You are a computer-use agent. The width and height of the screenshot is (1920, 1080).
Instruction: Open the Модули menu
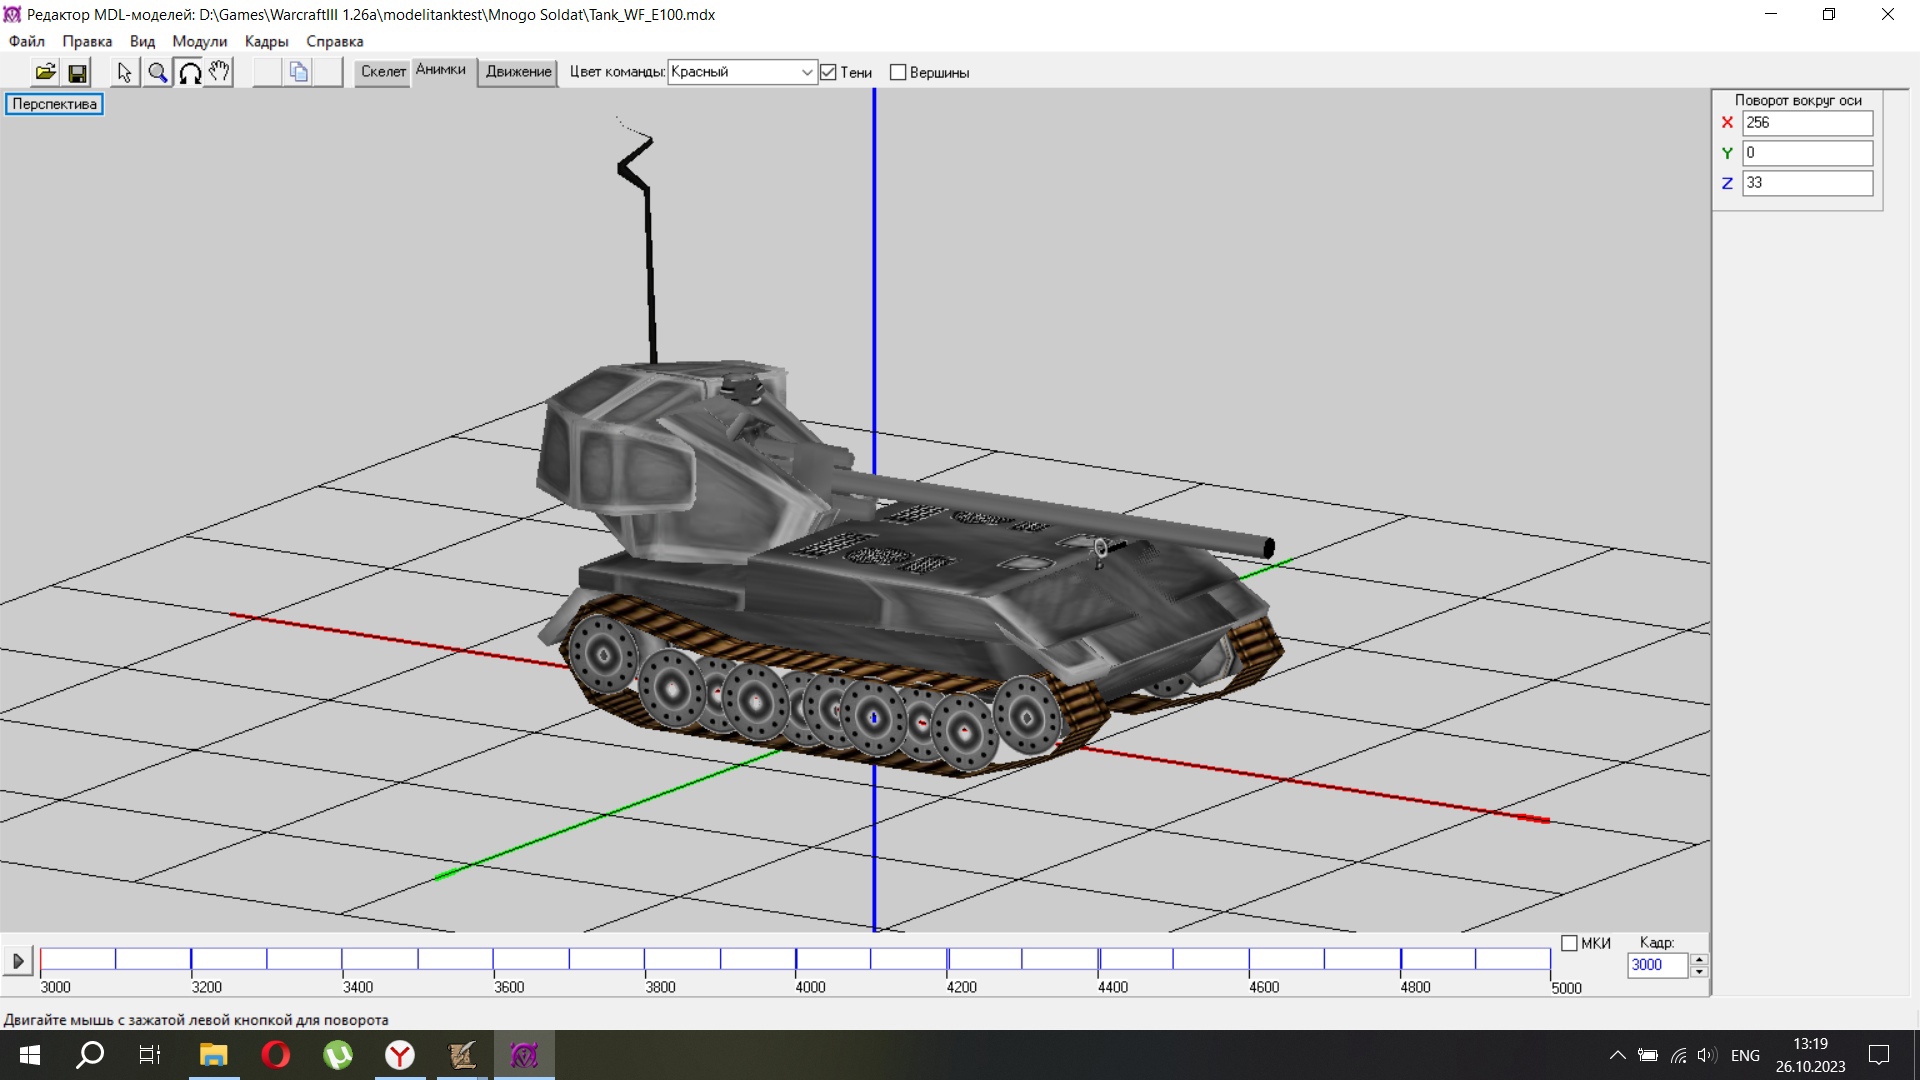pyautogui.click(x=199, y=41)
